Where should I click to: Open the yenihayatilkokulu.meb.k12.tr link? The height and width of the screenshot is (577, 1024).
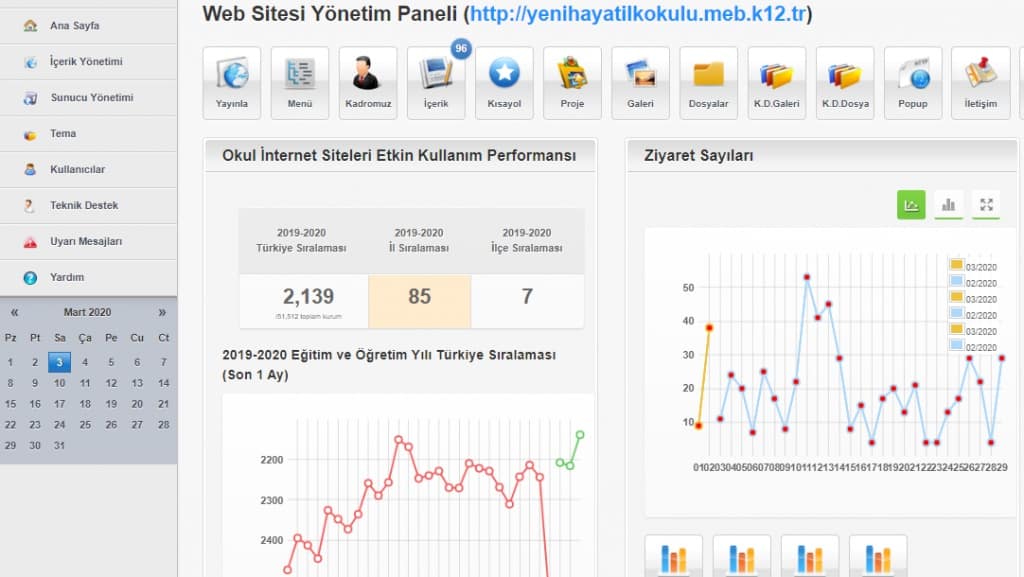point(638,14)
